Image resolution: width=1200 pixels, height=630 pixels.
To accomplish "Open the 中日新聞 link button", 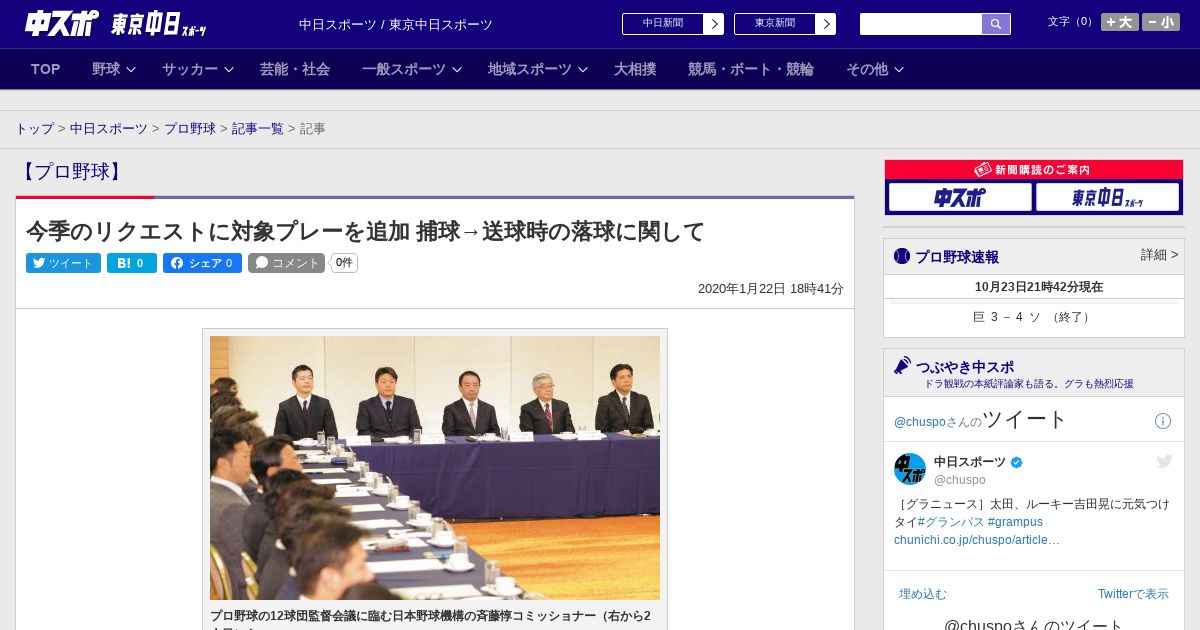I will click(673, 24).
